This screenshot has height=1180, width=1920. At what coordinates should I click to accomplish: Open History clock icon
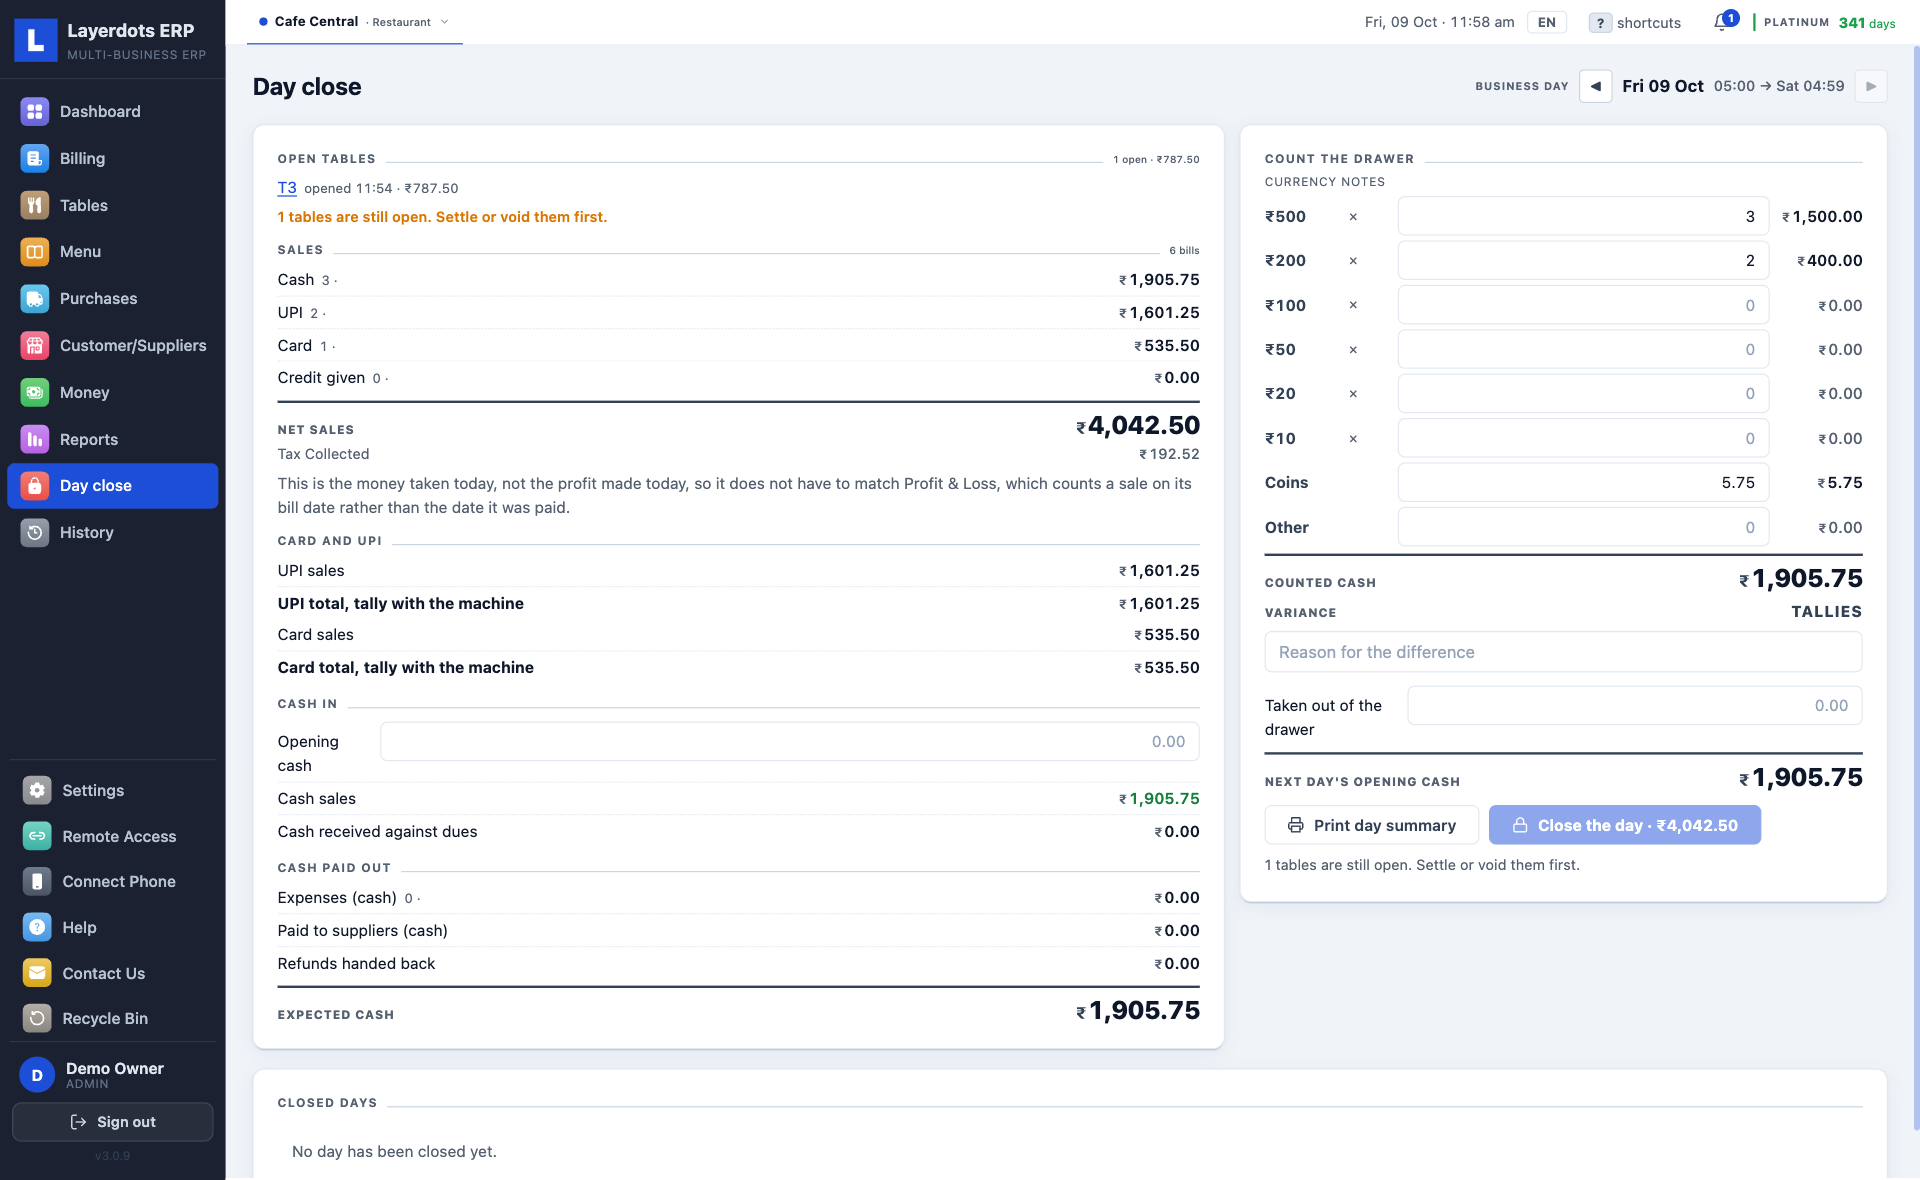(x=35, y=532)
